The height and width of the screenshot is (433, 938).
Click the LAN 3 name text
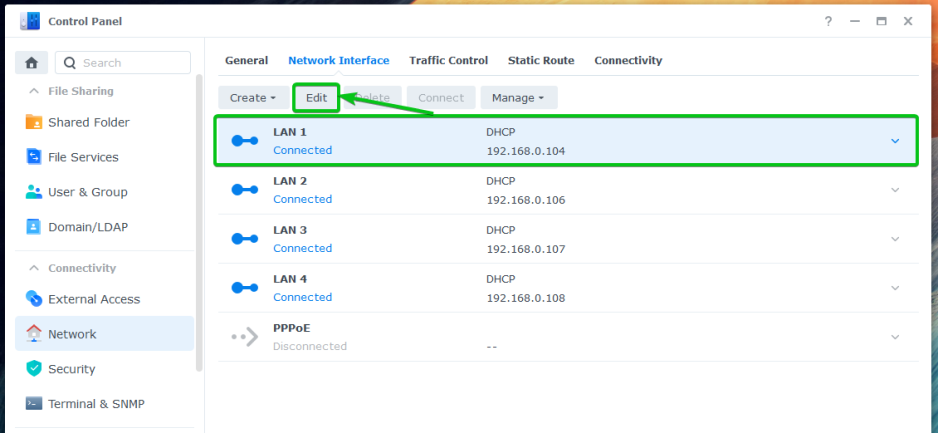pyautogui.click(x=290, y=230)
